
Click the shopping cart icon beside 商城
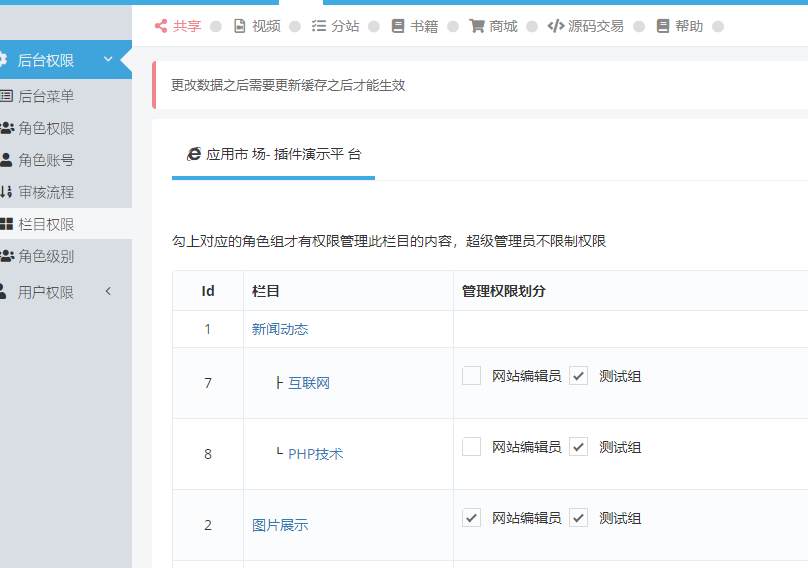(477, 26)
